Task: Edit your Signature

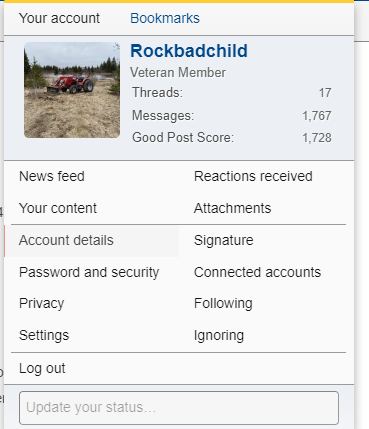Action: 224,240
